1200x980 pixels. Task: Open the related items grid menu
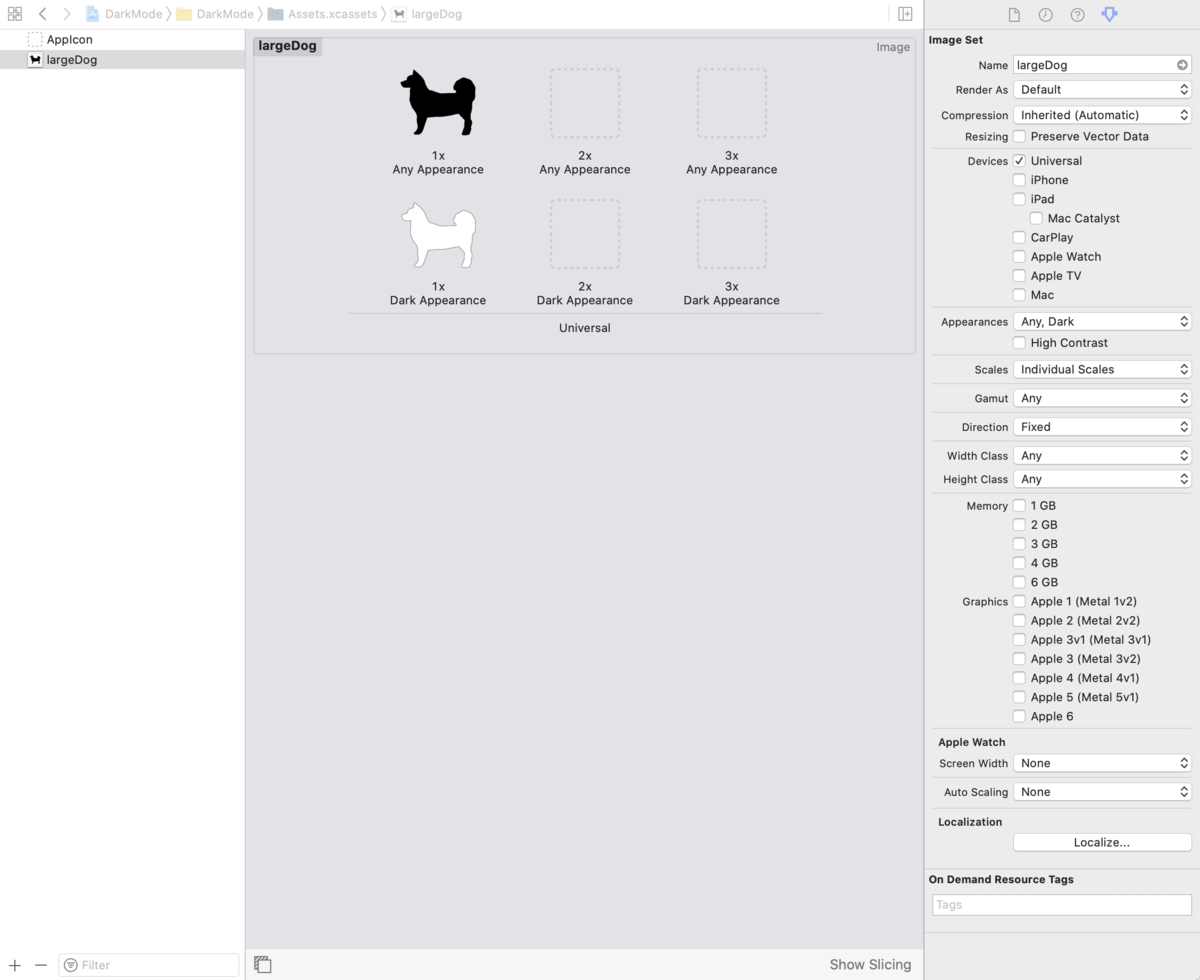click(x=14, y=14)
